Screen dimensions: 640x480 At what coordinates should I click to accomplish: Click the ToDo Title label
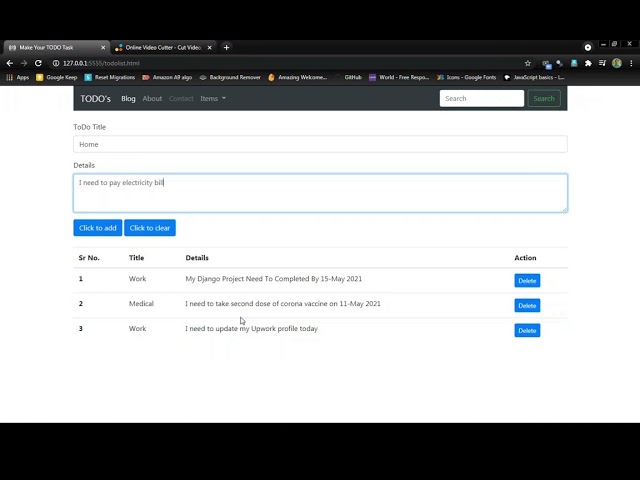(89, 127)
